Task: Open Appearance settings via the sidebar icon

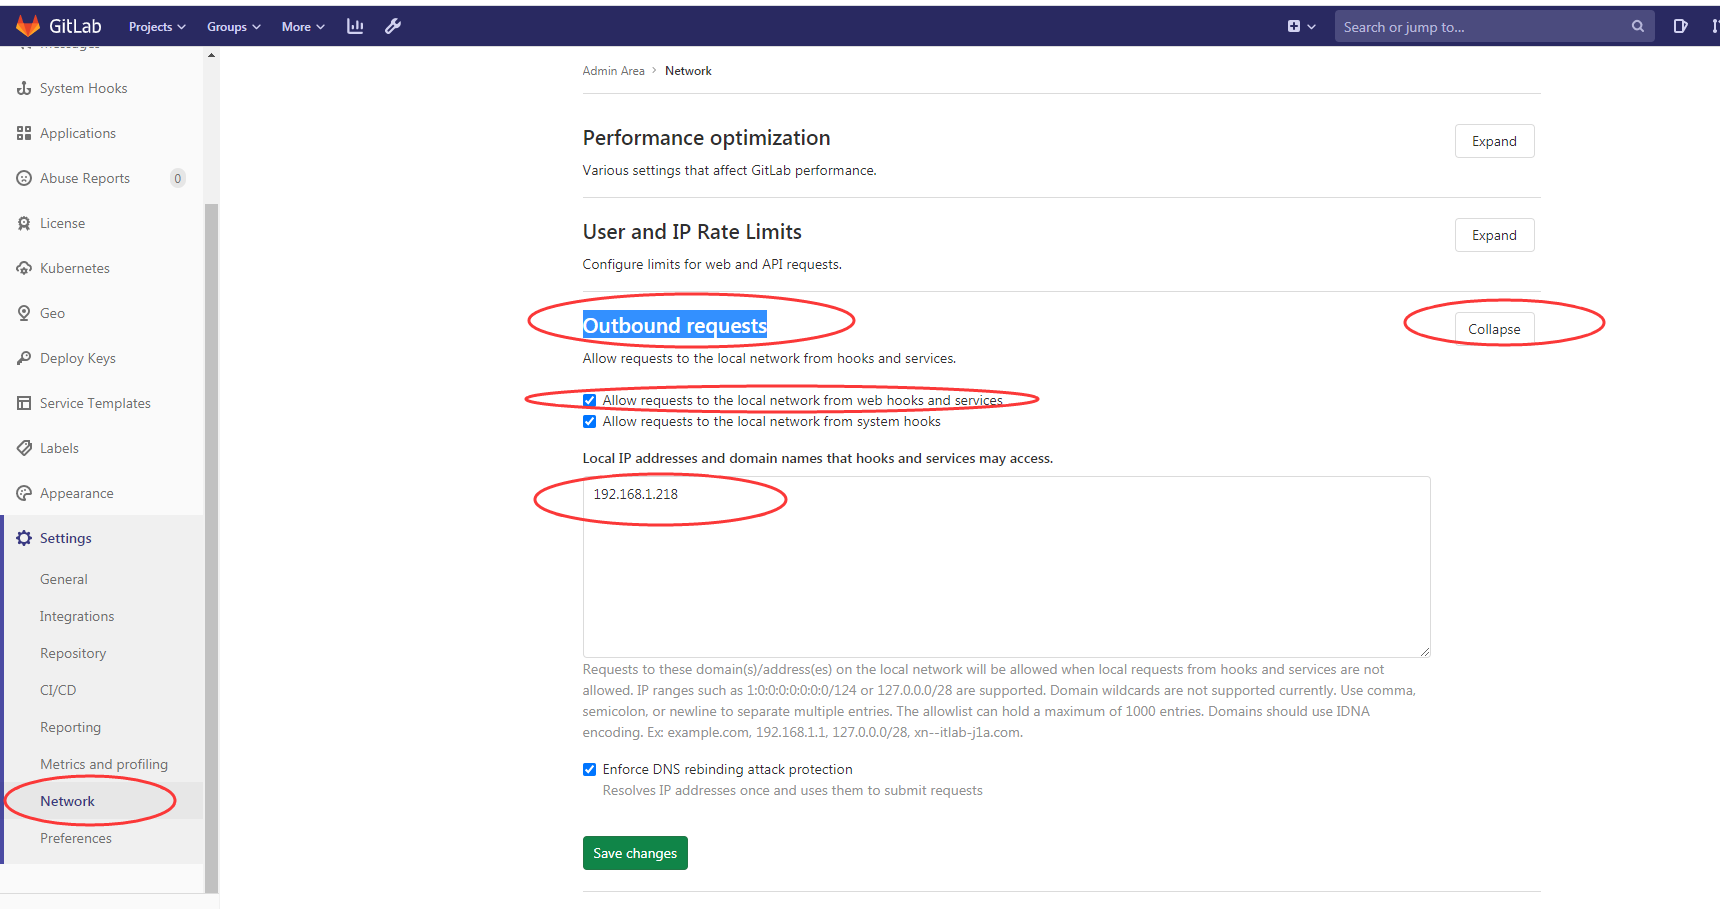Action: (23, 493)
